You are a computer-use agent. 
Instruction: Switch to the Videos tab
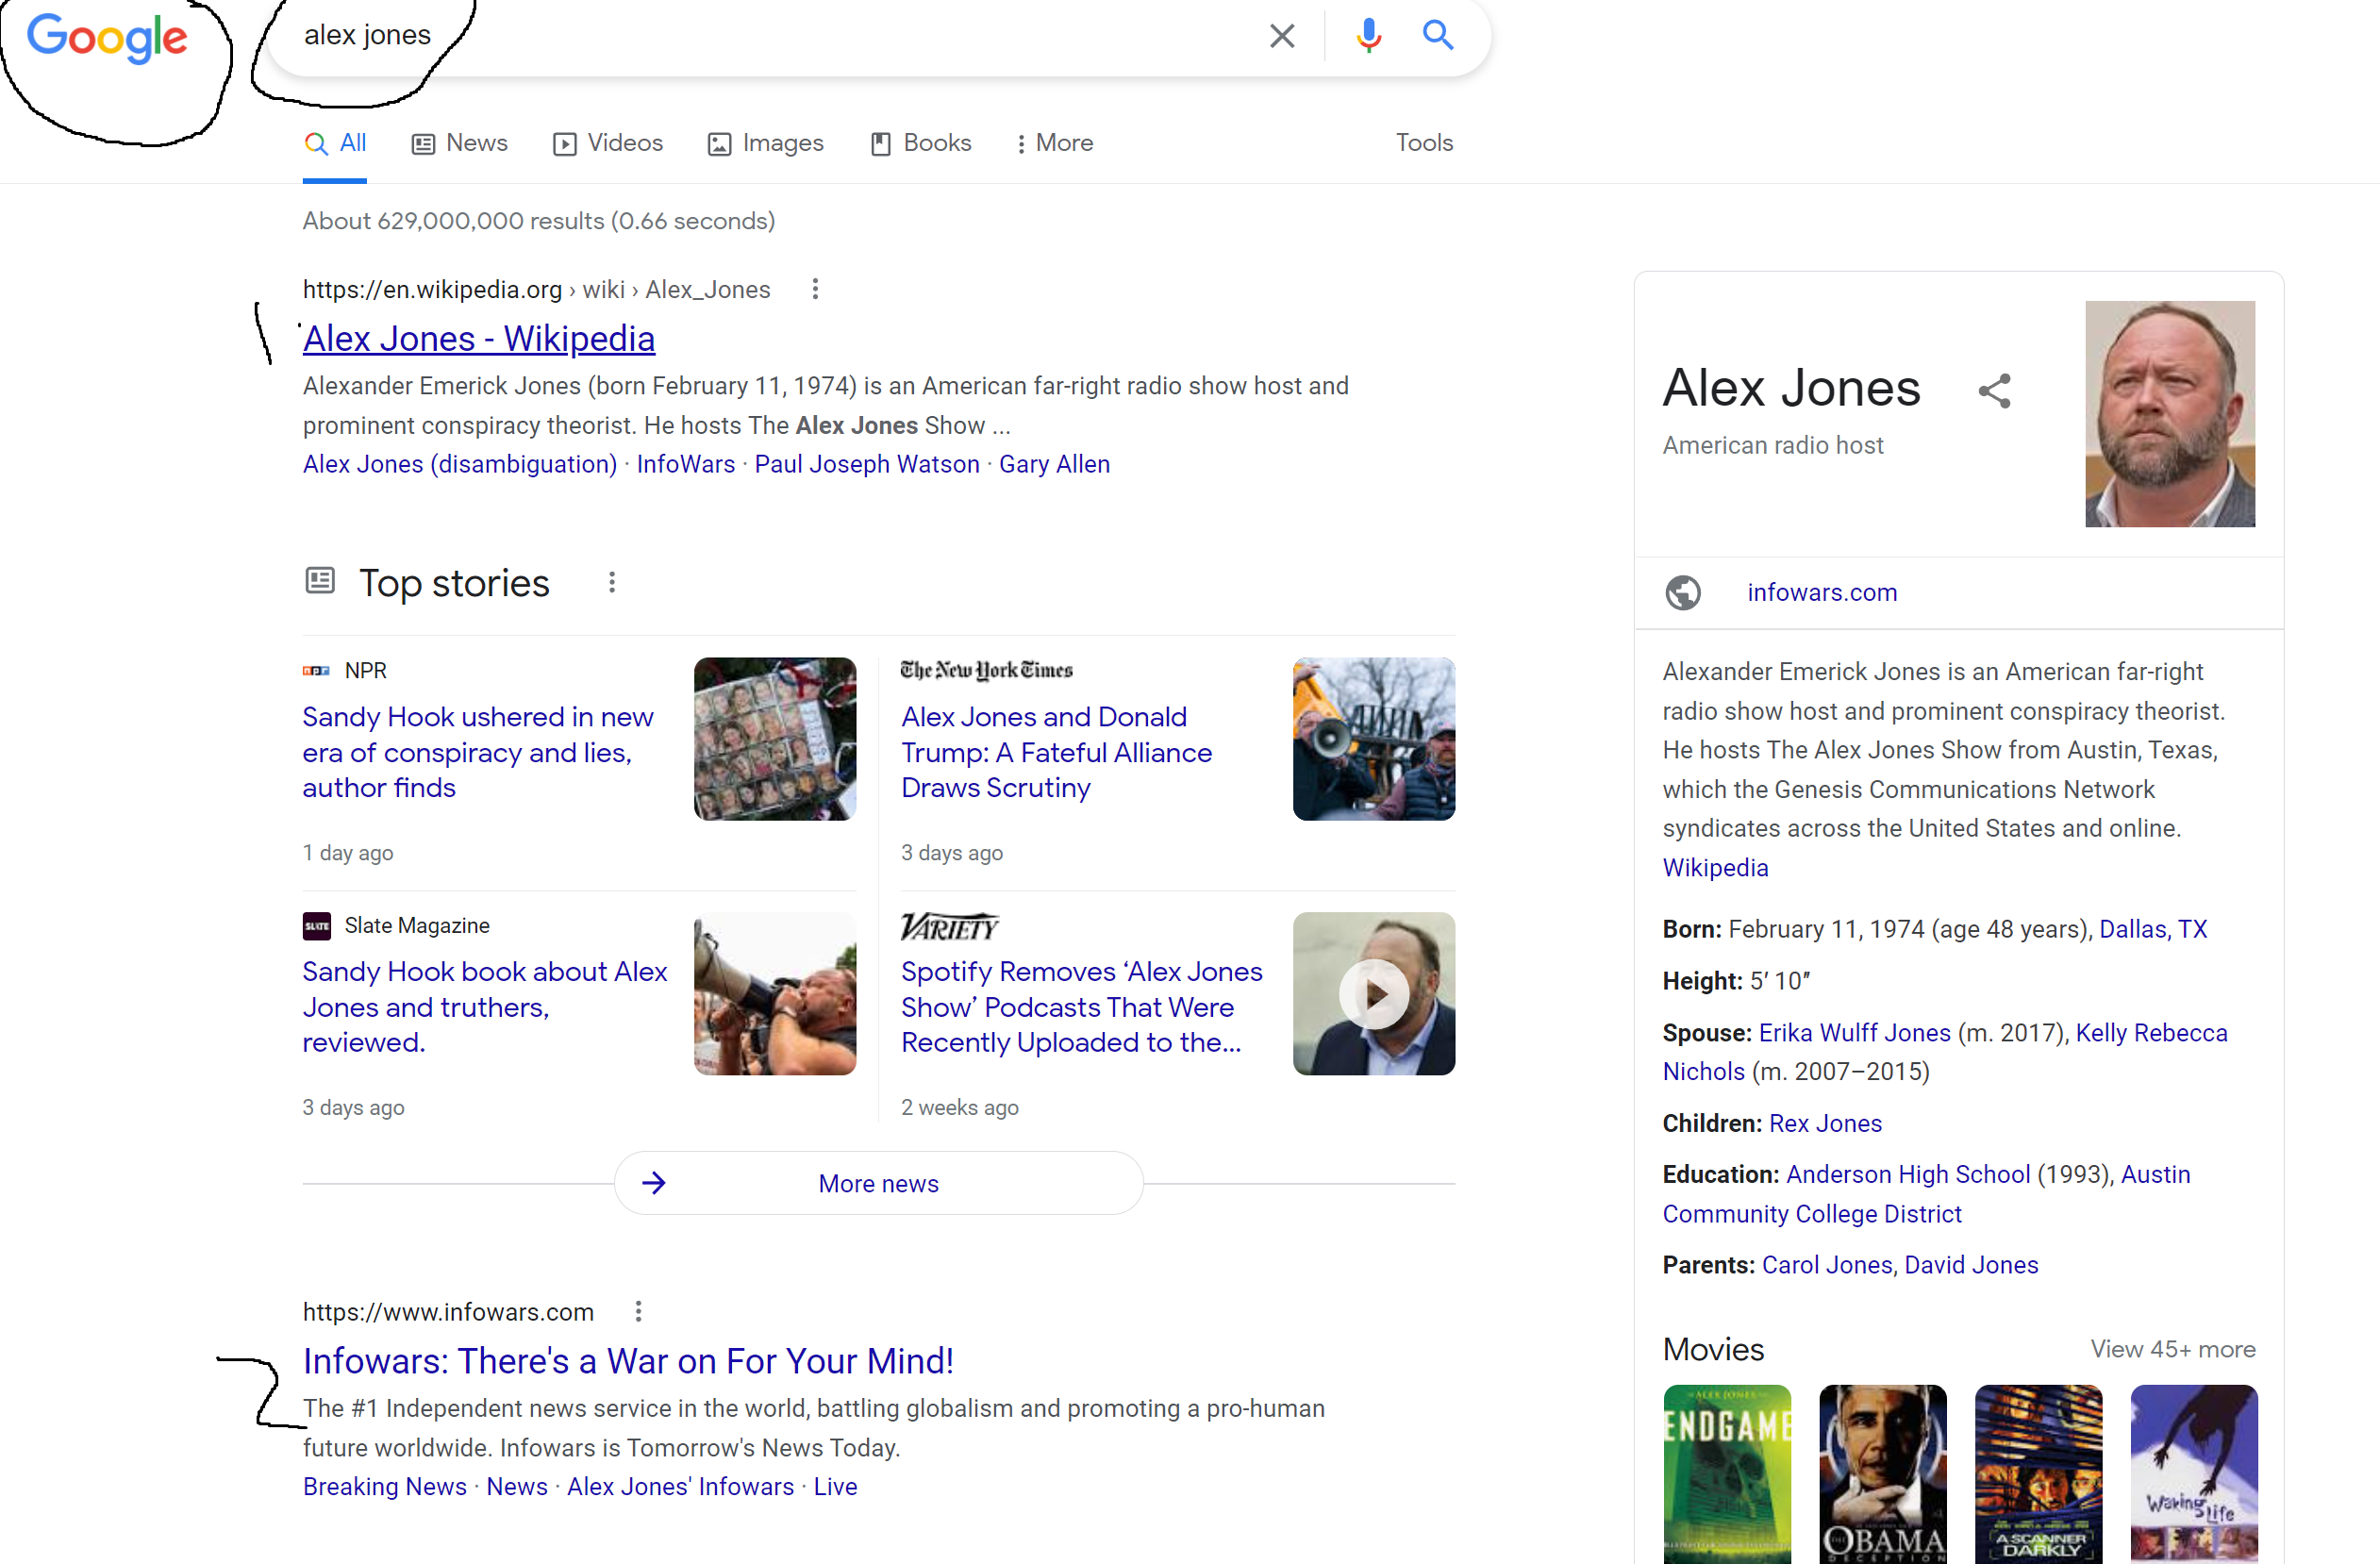coord(608,143)
